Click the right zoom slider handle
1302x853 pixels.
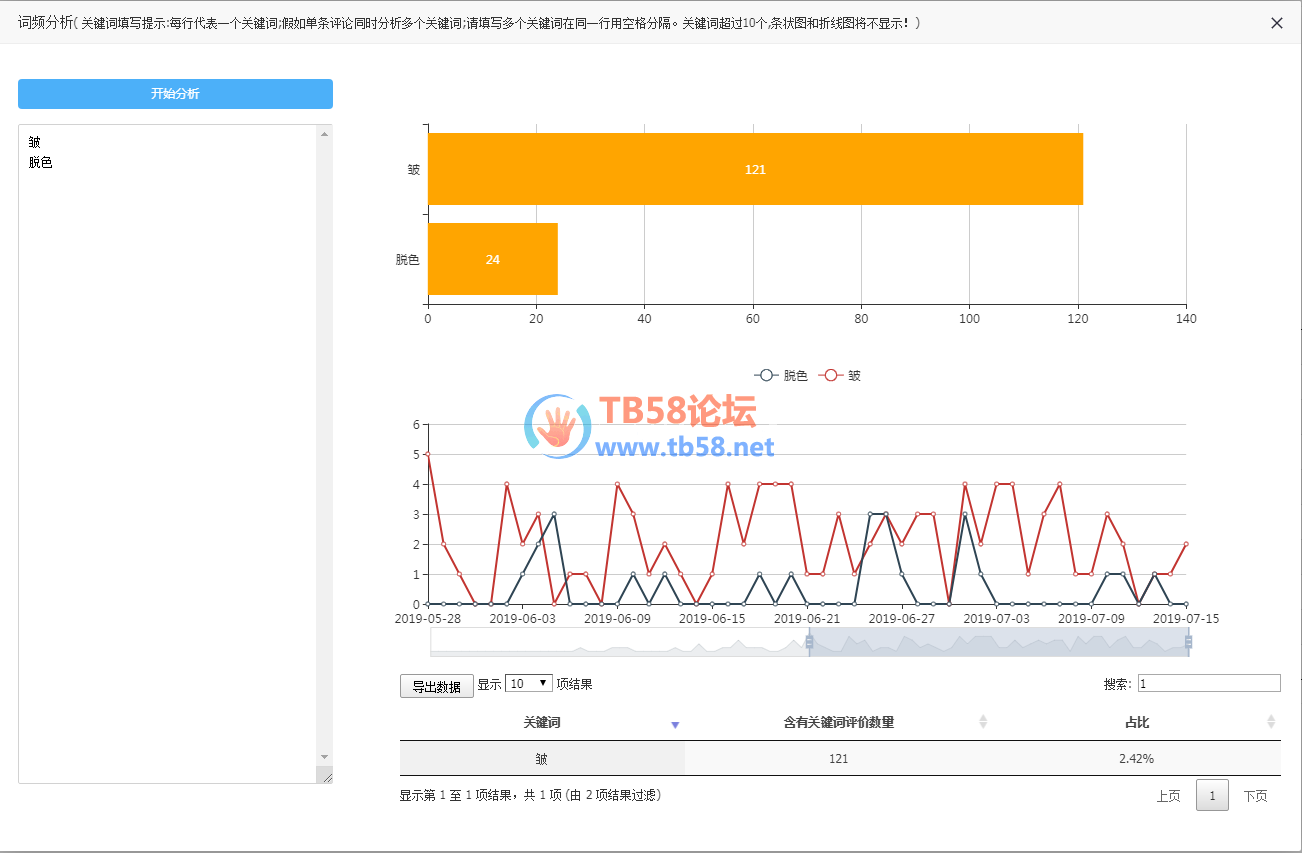[x=1188, y=642]
